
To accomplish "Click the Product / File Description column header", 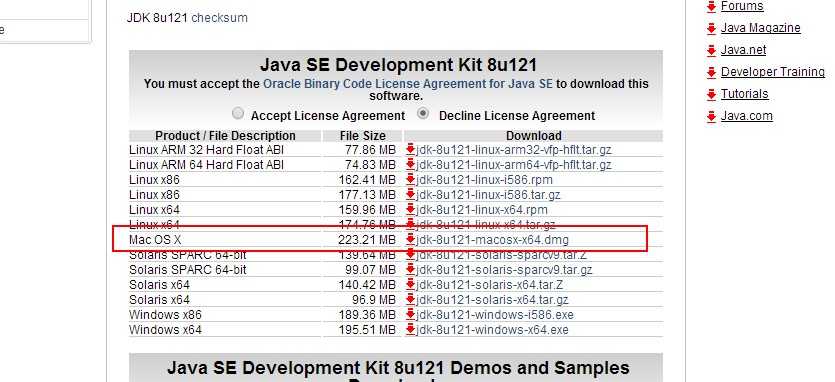I will click(x=225, y=136).
